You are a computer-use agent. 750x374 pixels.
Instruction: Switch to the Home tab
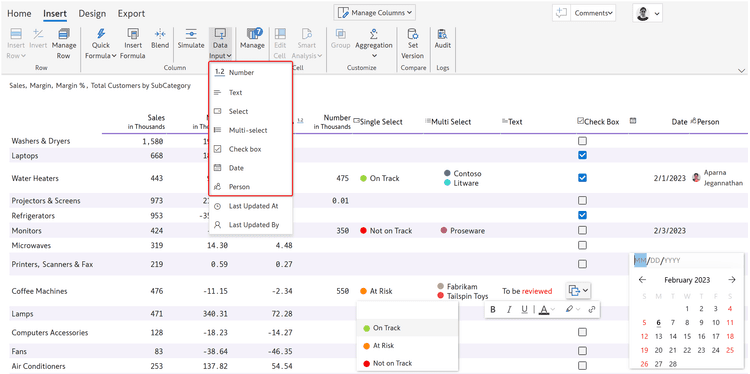tap(19, 13)
